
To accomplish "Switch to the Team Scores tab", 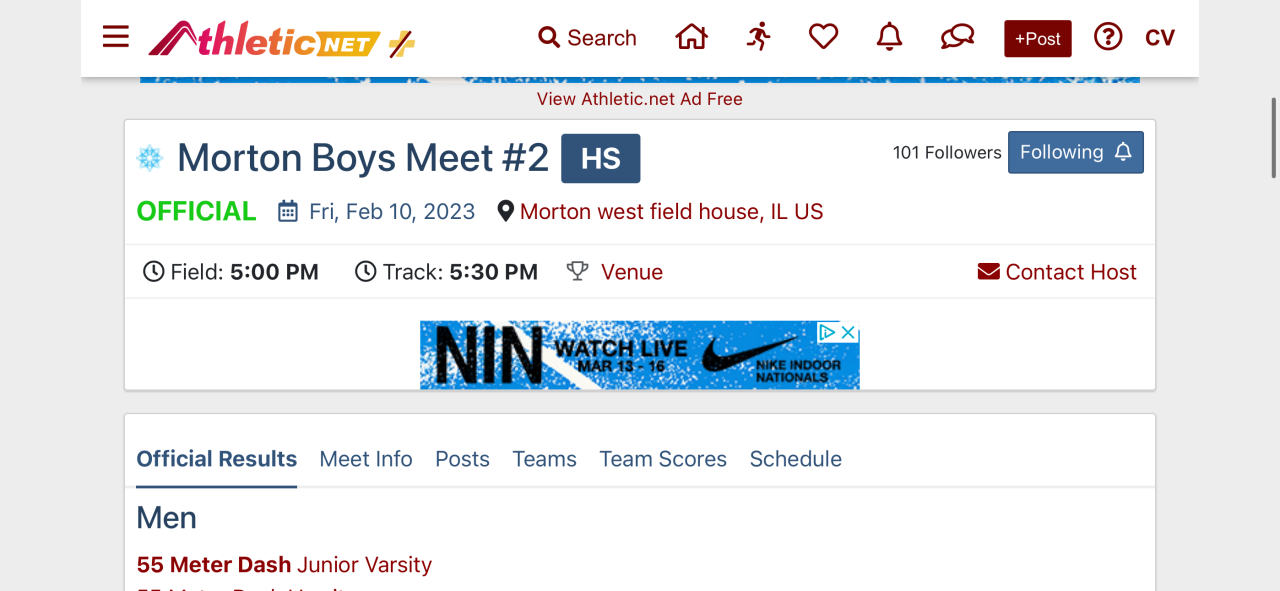I will point(663,459).
